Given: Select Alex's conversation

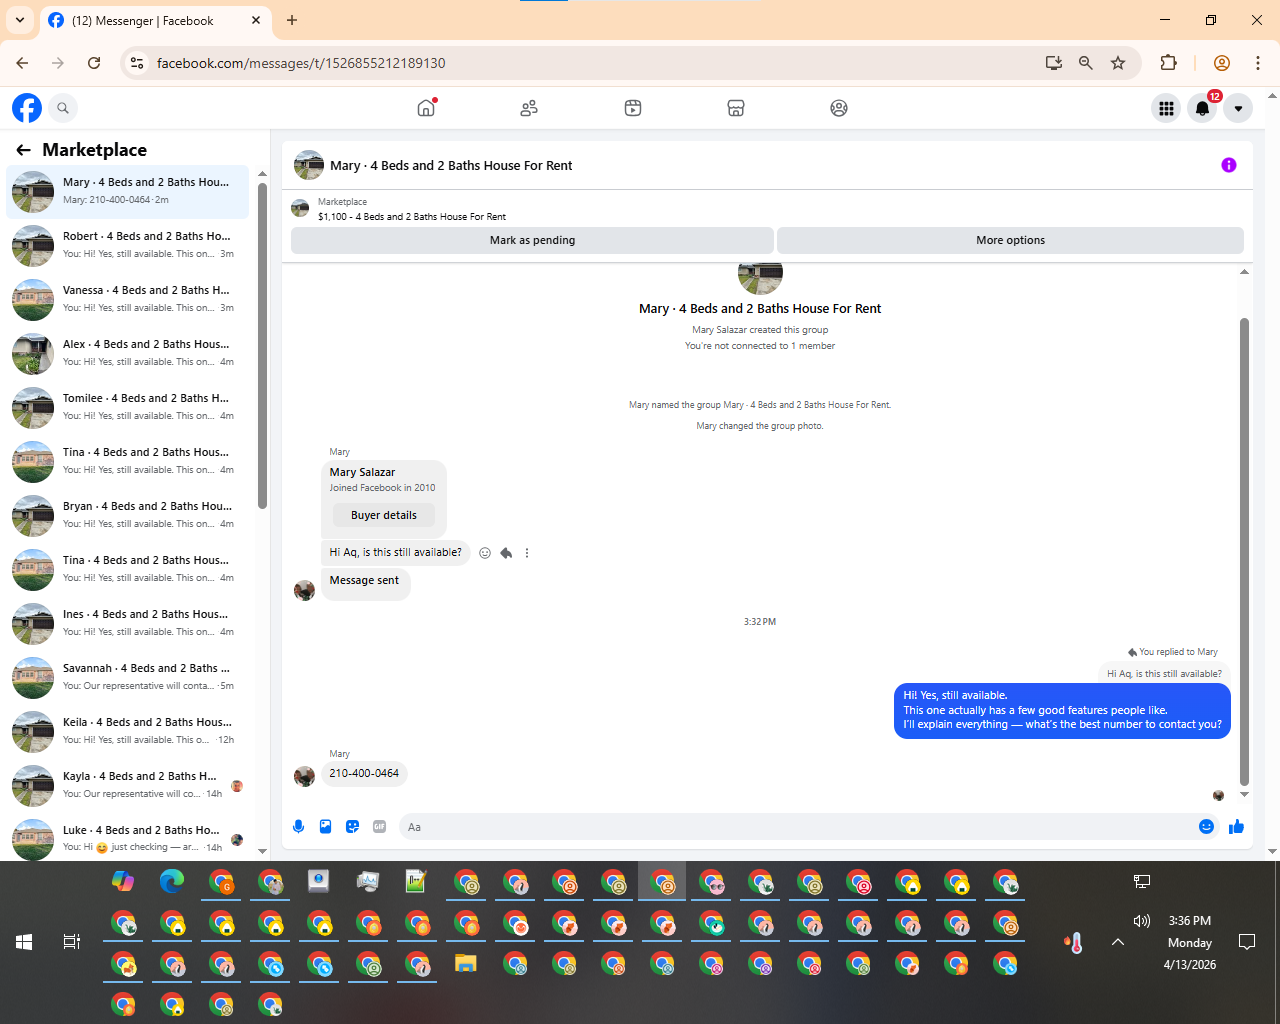Looking at the screenshot, I should coord(128,353).
